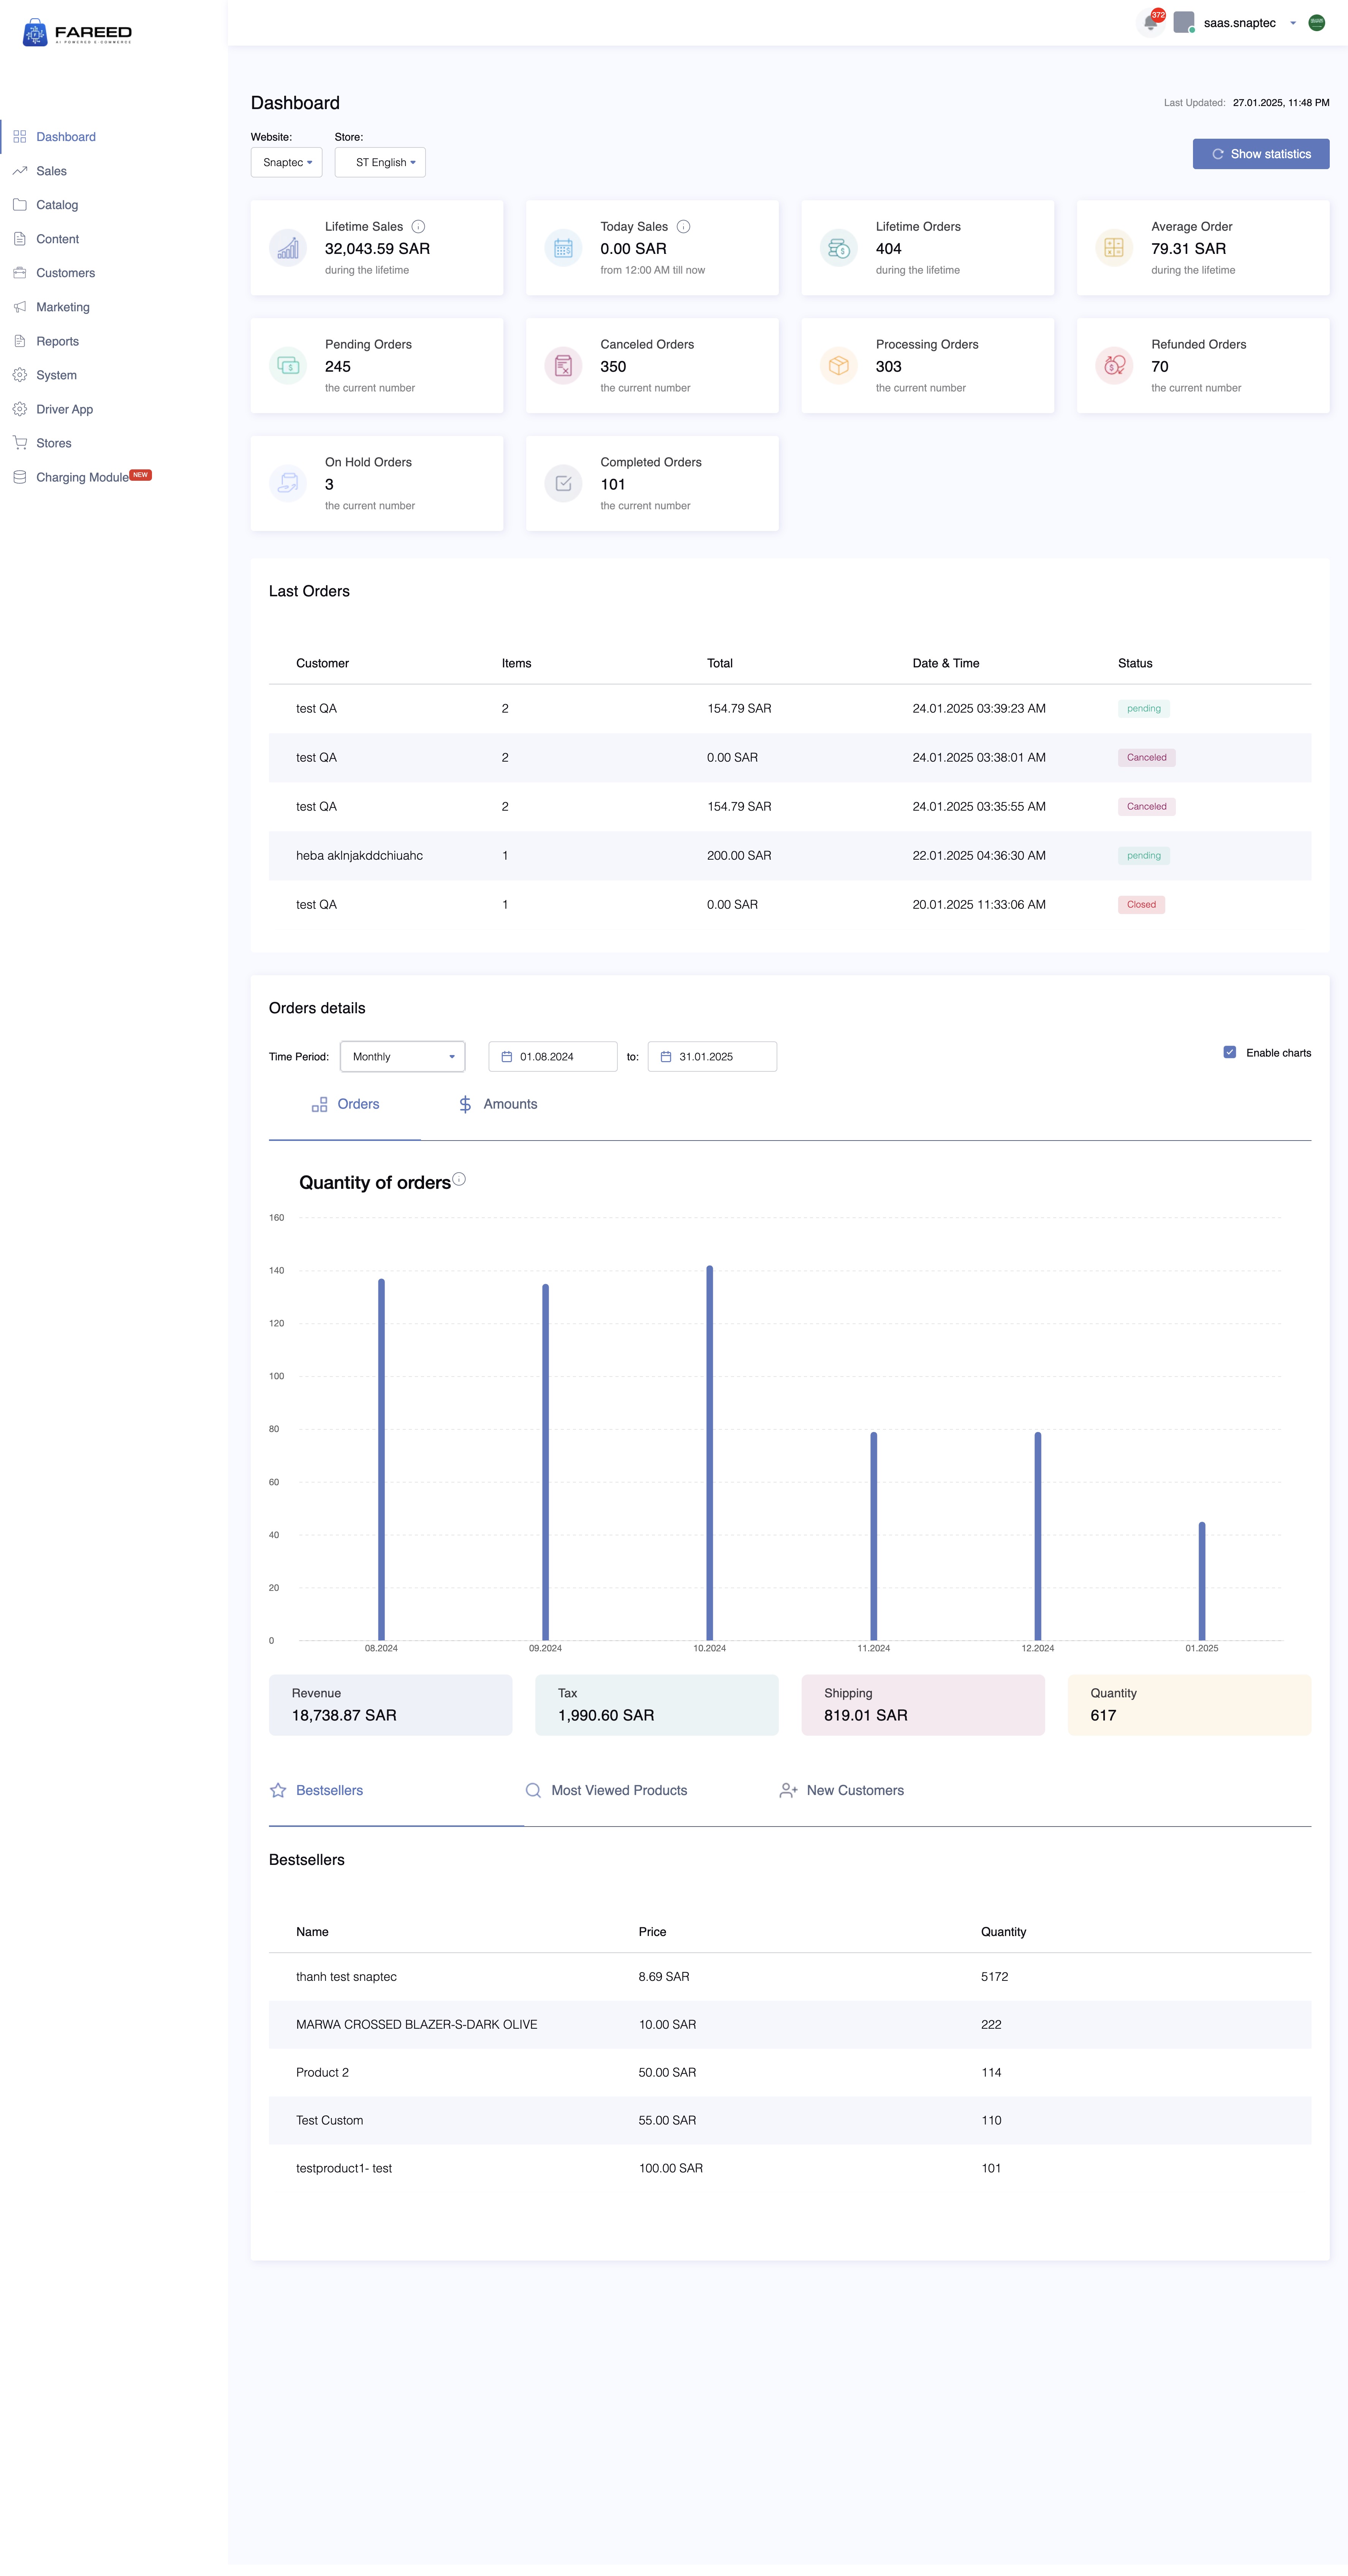The height and width of the screenshot is (2576, 1348).
Task: Click the Fareed logo
Action: (x=77, y=33)
